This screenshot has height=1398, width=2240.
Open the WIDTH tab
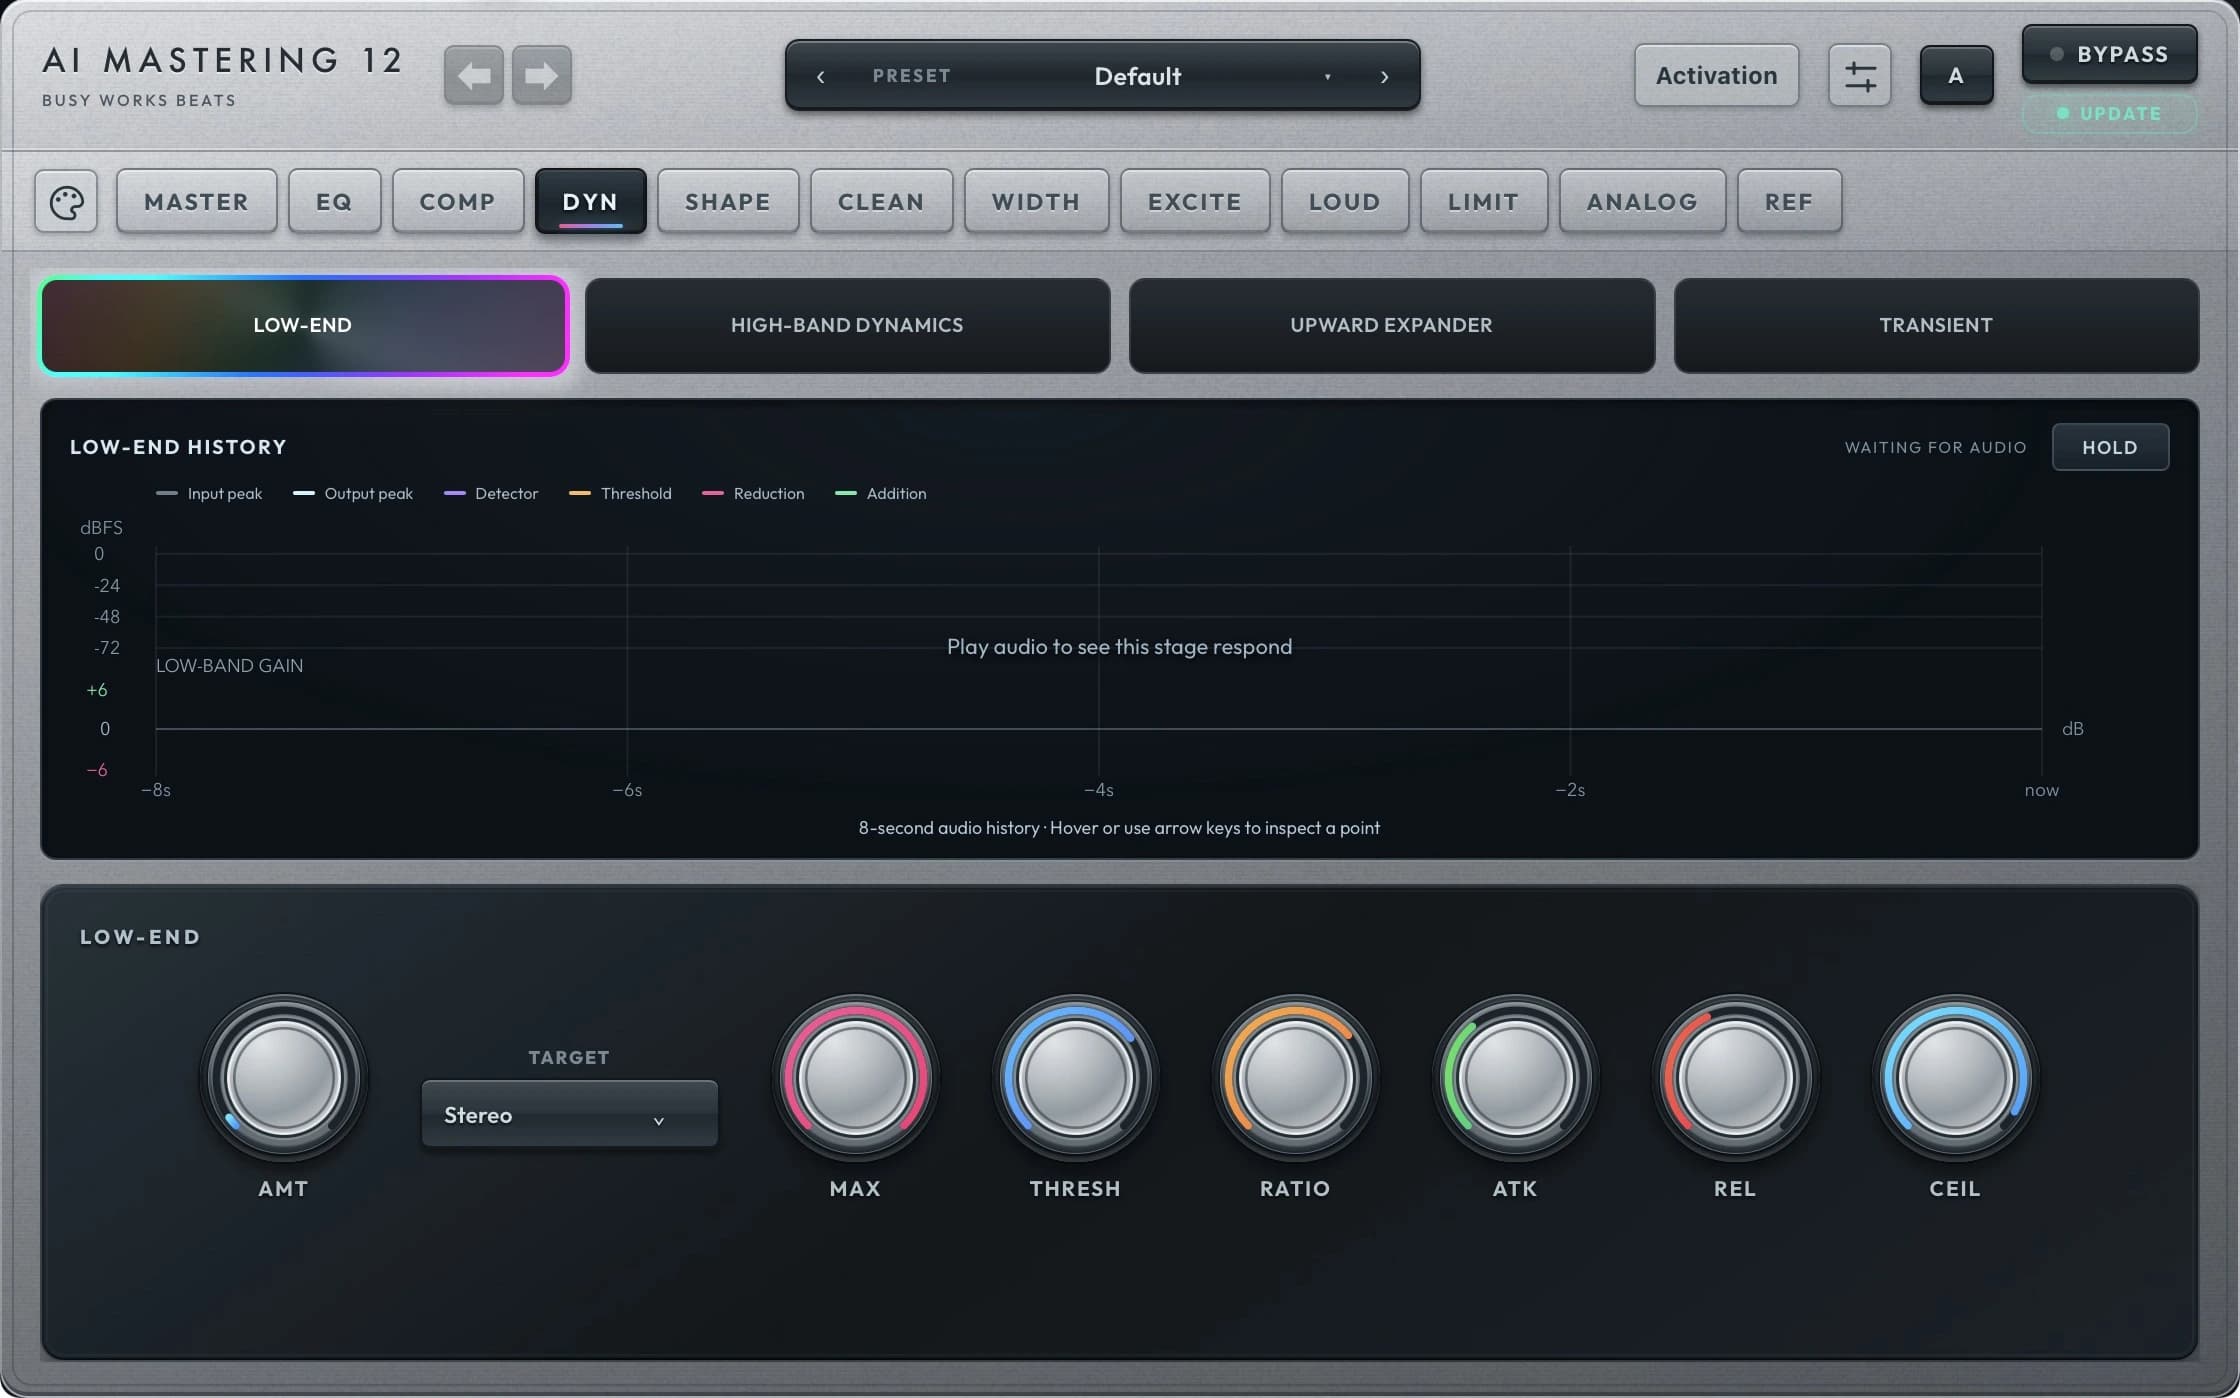click(1035, 202)
